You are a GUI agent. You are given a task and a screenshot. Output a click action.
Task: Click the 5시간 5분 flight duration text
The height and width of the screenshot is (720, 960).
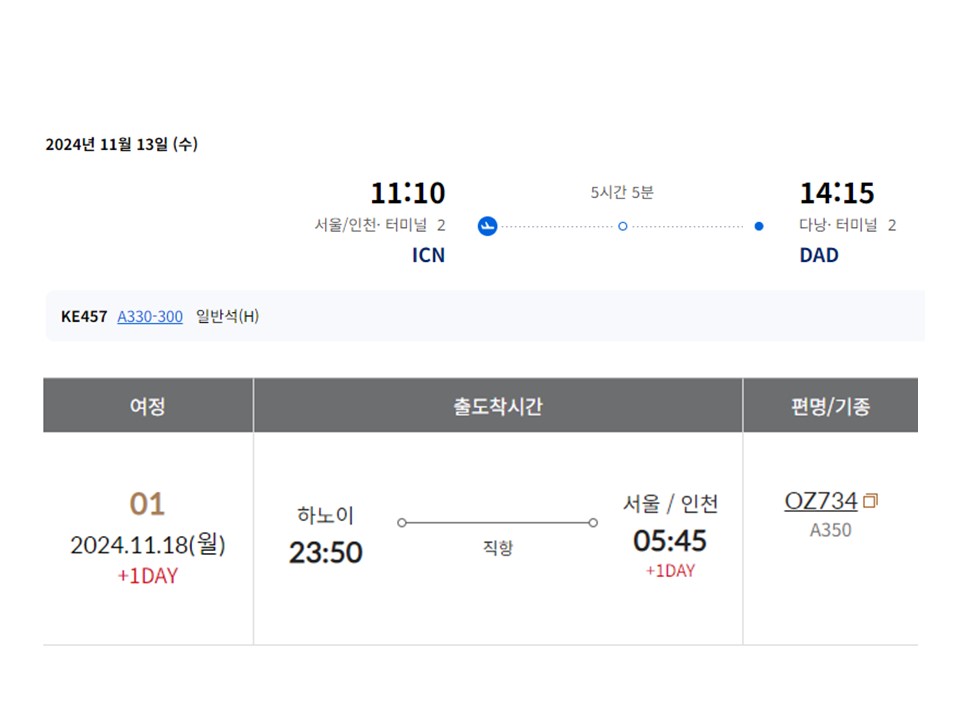point(622,193)
